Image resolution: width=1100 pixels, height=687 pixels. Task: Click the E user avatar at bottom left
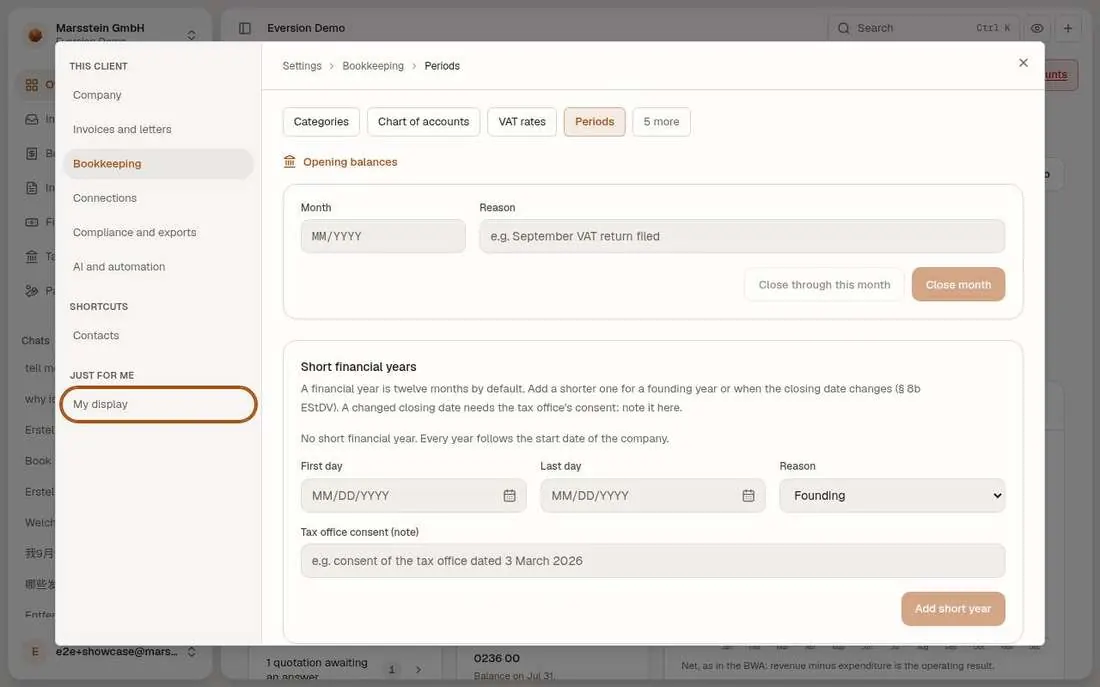pyautogui.click(x=35, y=652)
